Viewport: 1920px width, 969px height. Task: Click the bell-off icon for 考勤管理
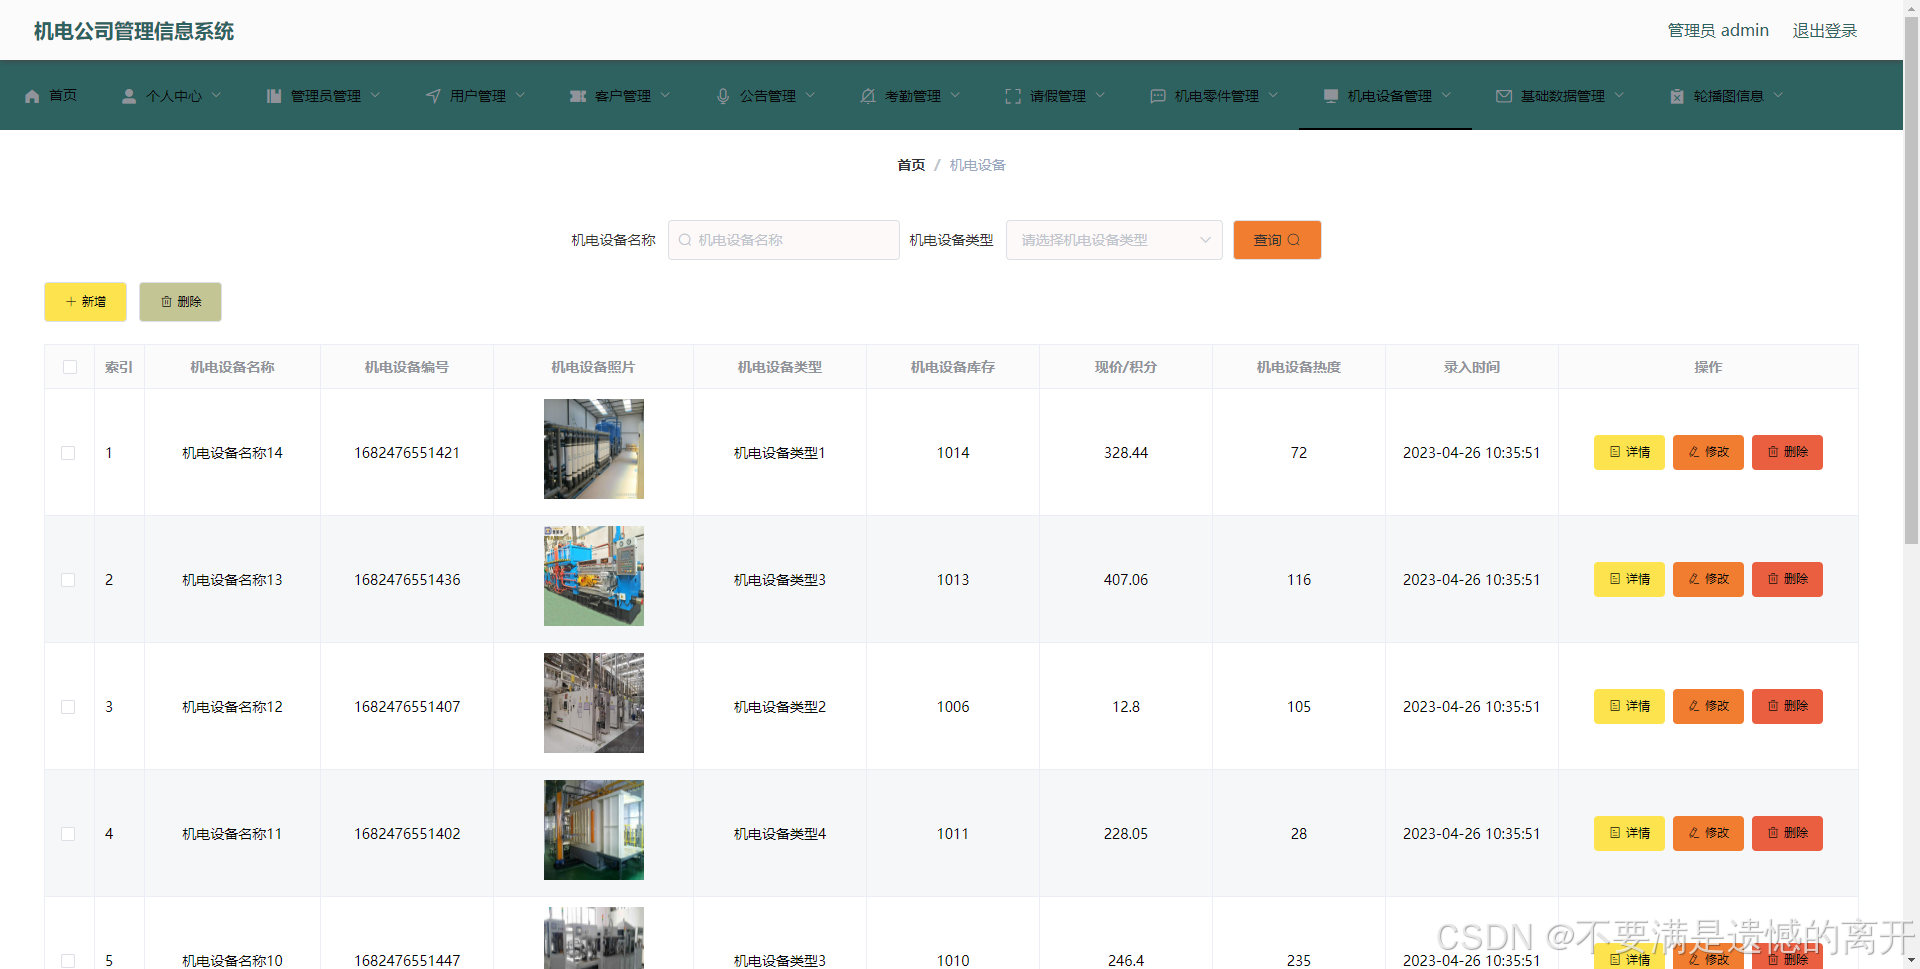click(868, 96)
